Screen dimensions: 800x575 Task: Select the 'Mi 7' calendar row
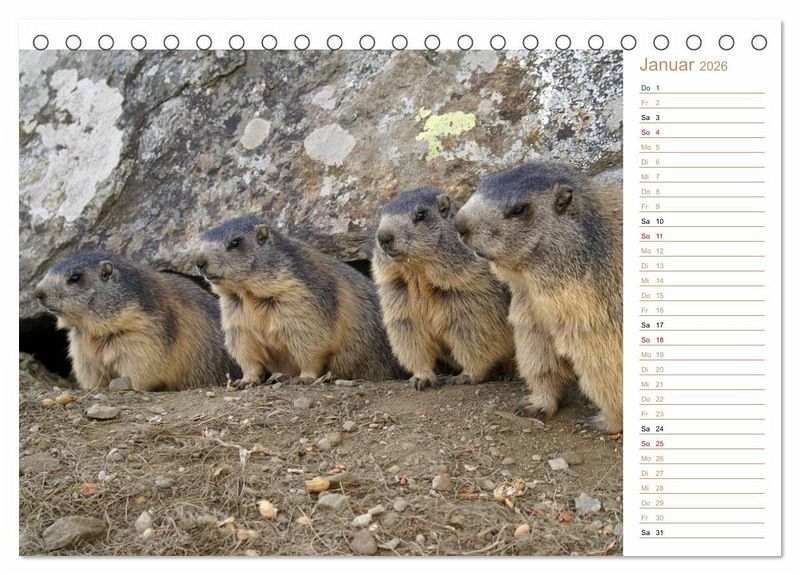coord(702,177)
